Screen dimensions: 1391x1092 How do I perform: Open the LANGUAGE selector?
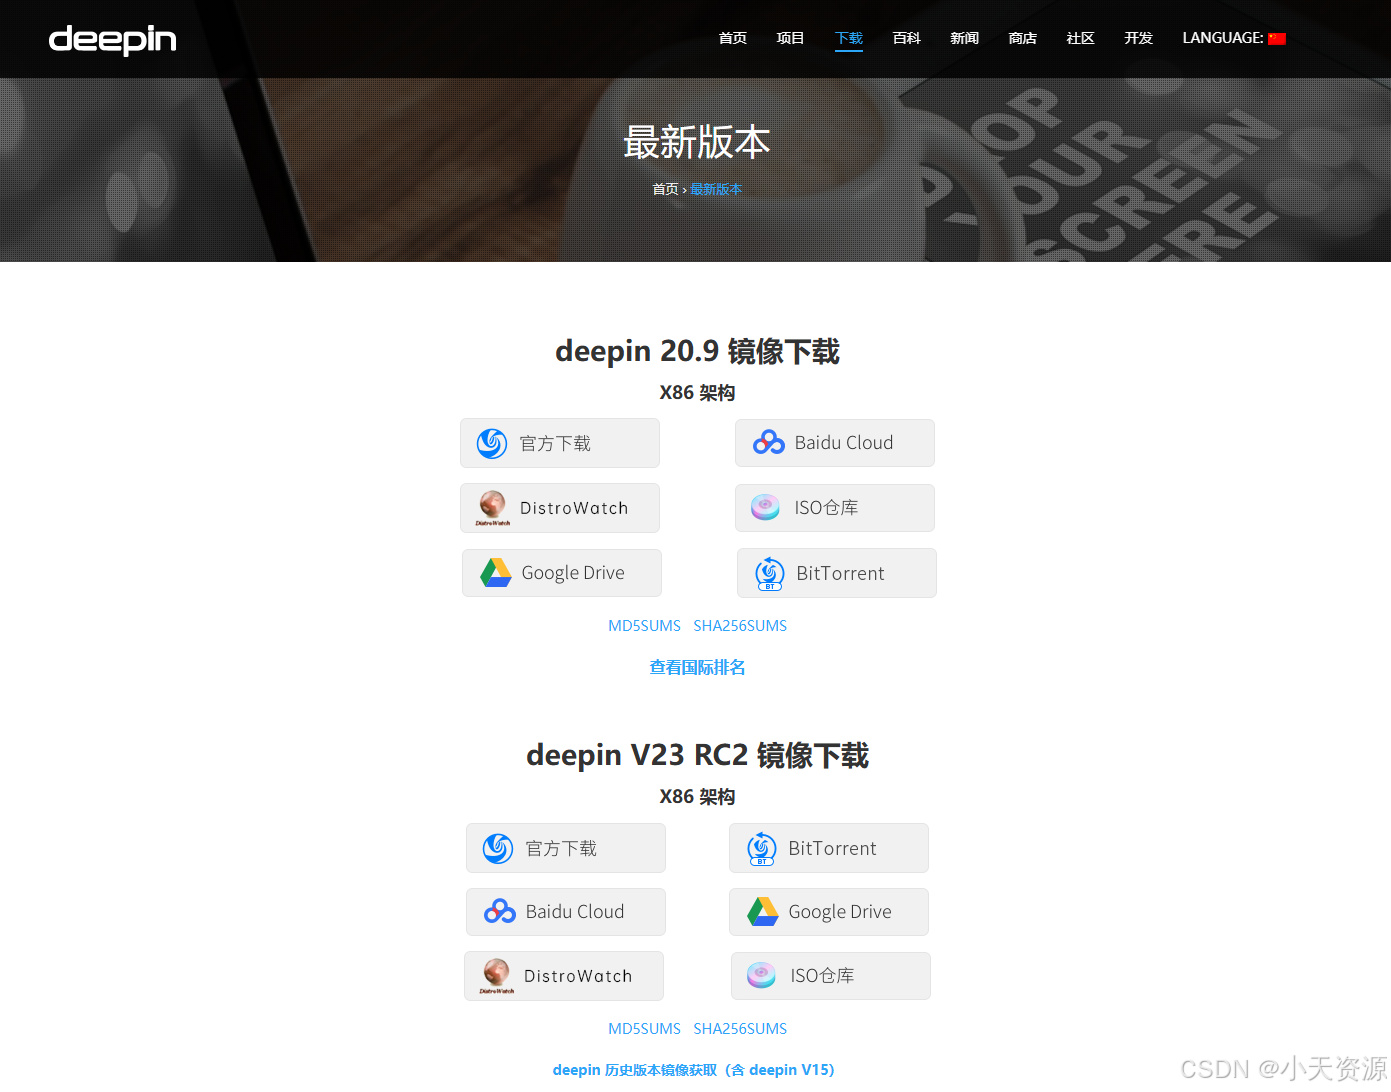click(1234, 38)
